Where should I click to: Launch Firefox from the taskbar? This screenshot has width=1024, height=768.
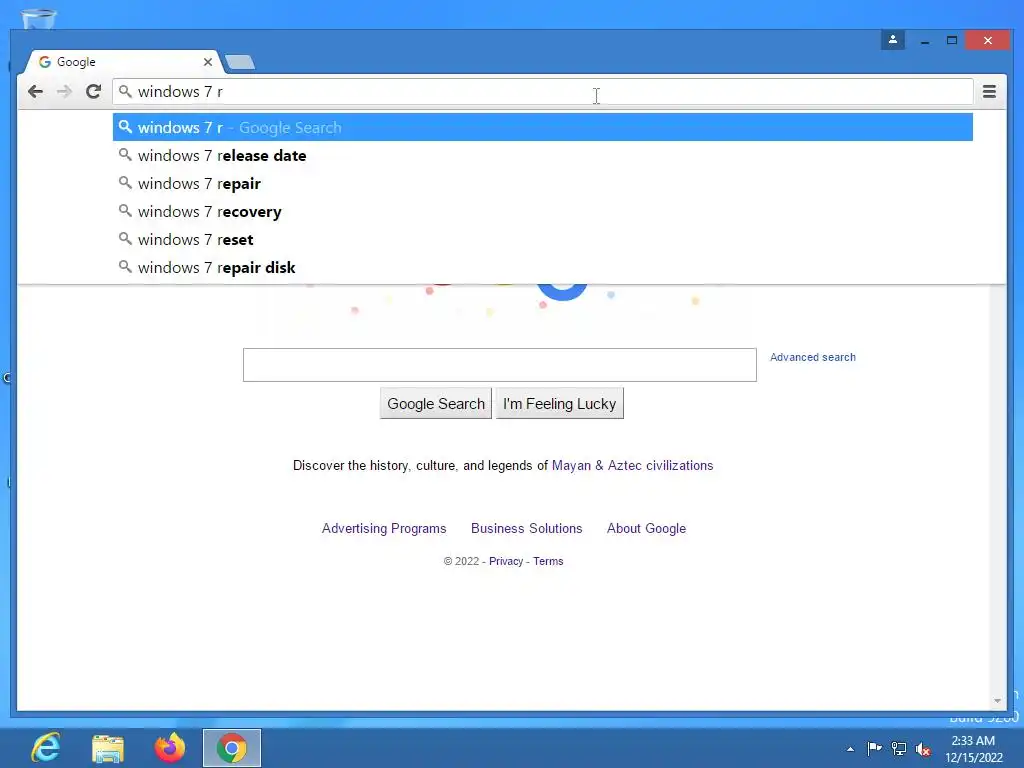coord(170,748)
